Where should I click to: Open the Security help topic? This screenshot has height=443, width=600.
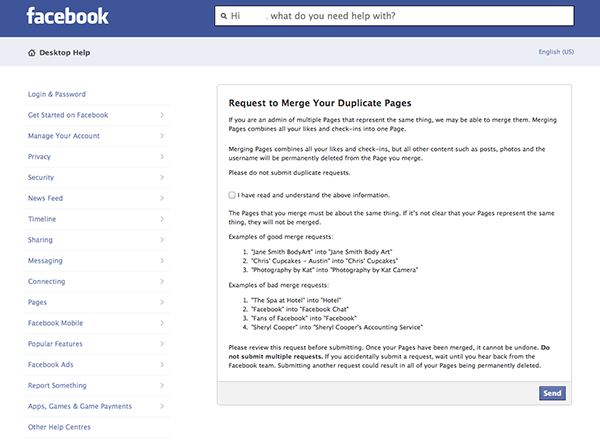tap(41, 178)
